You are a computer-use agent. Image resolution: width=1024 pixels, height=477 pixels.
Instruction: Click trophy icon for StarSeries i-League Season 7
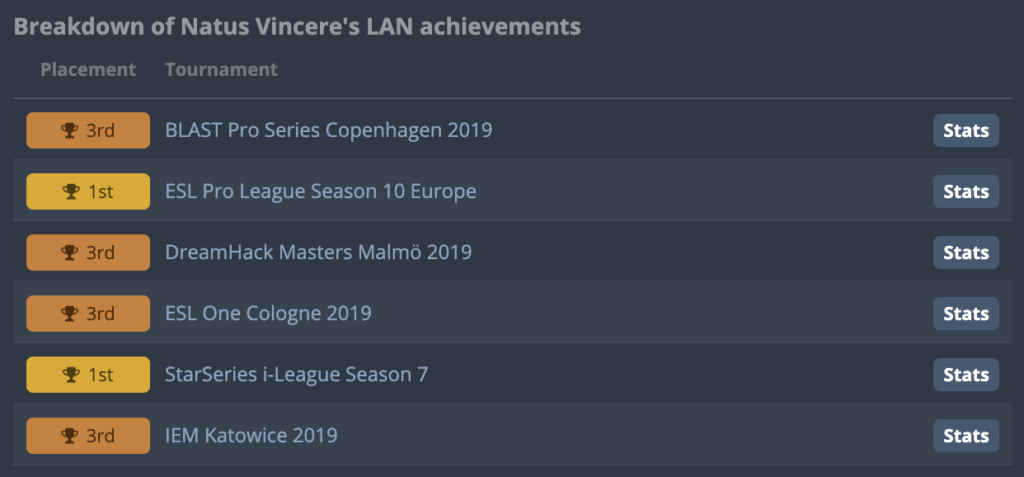click(71, 374)
